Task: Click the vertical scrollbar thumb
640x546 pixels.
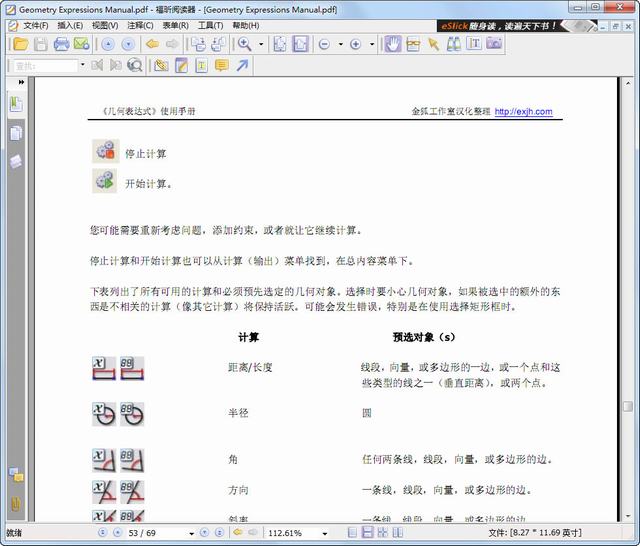Action: [x=628, y=406]
